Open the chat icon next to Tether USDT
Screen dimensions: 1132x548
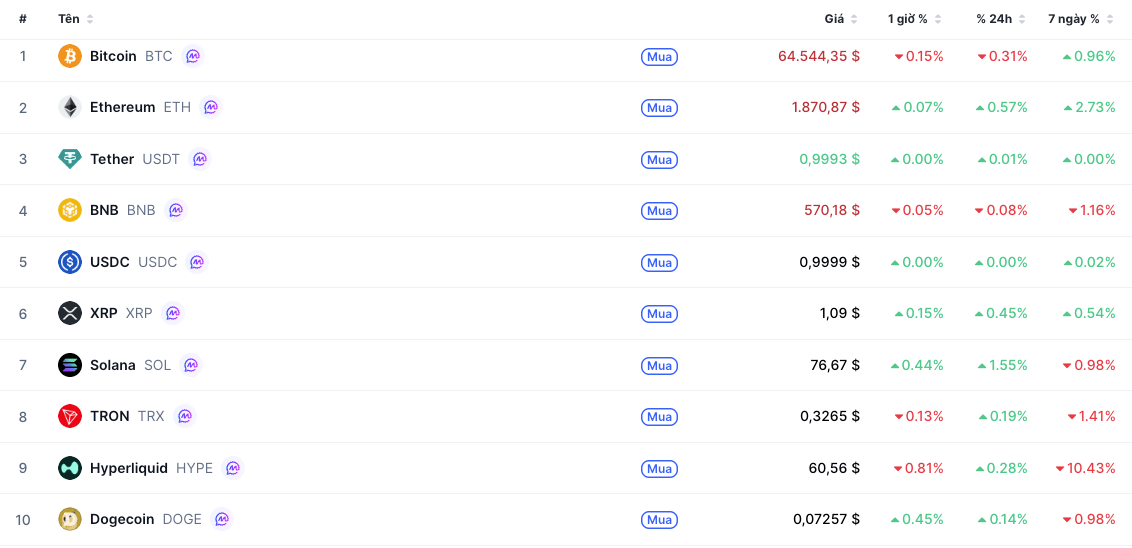200,159
